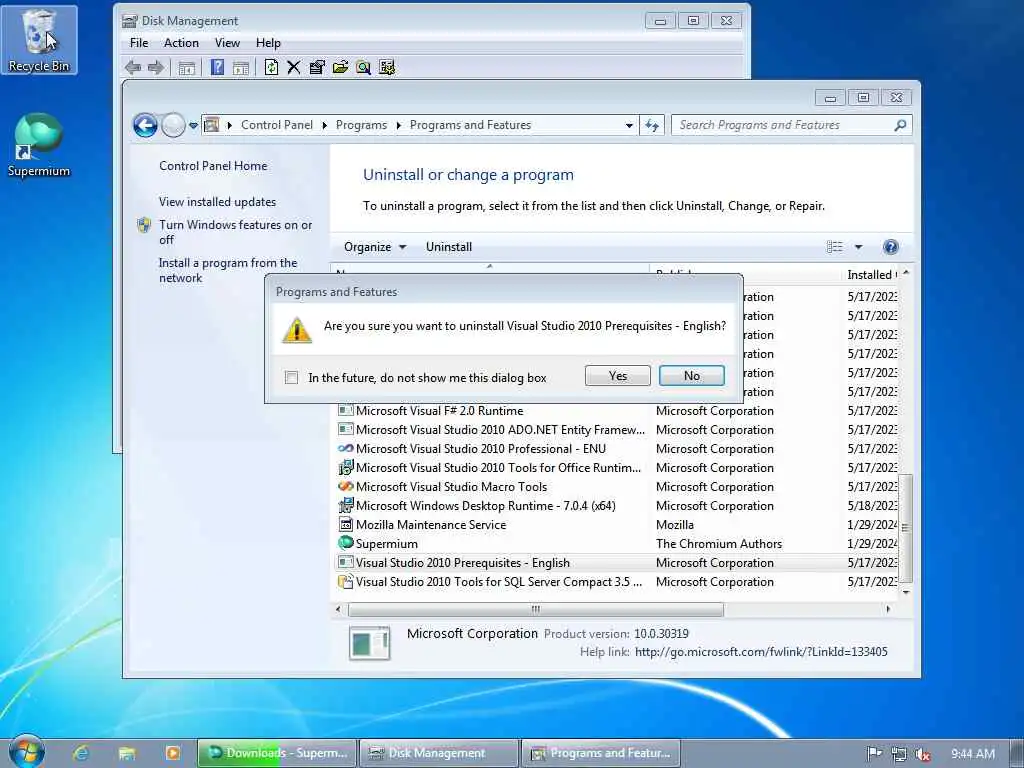
Task: Click the Forward arrow in Disk Management toolbar
Action: 156,67
